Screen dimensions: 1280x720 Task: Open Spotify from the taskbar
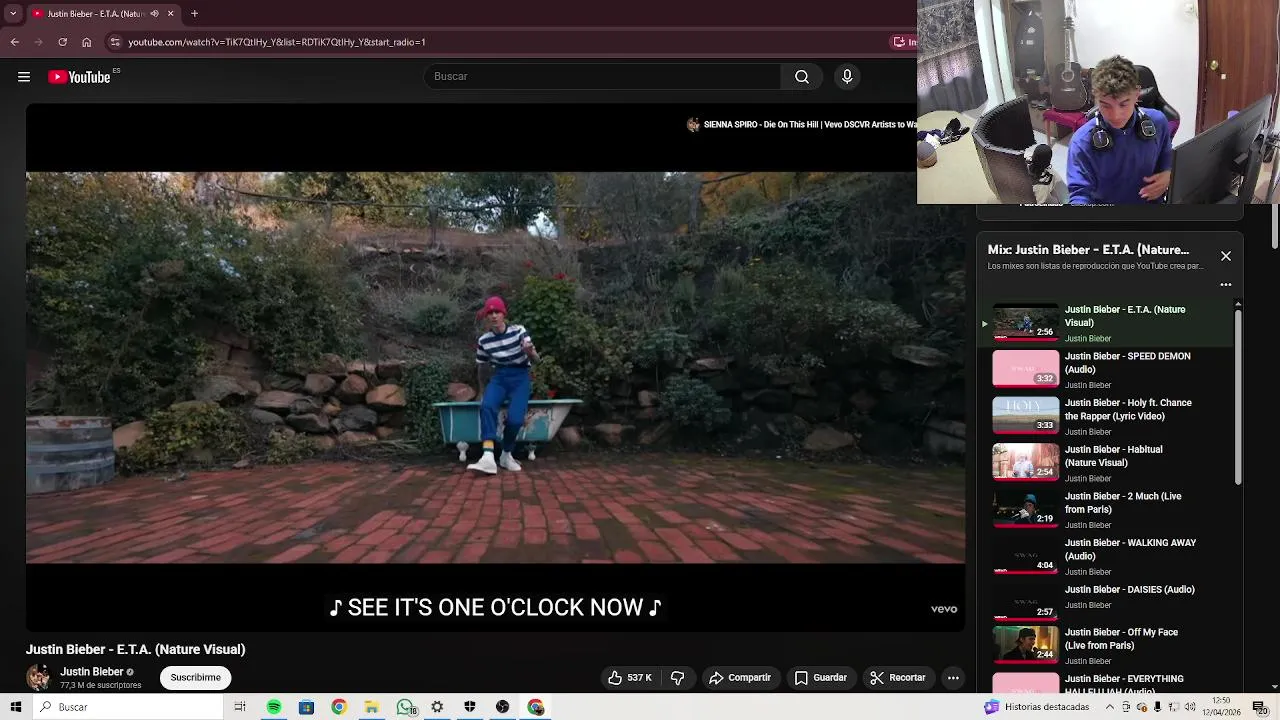[273, 707]
